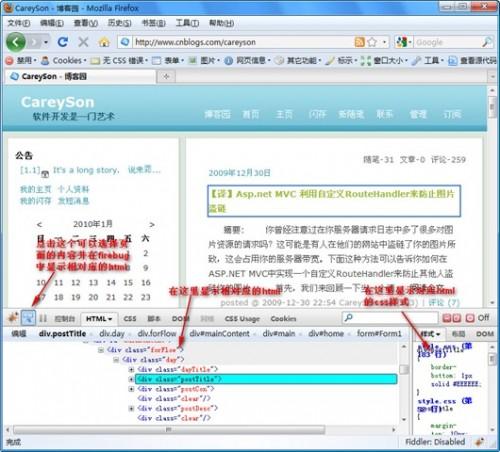Expand the div class="dayTitle" node

click(131, 369)
